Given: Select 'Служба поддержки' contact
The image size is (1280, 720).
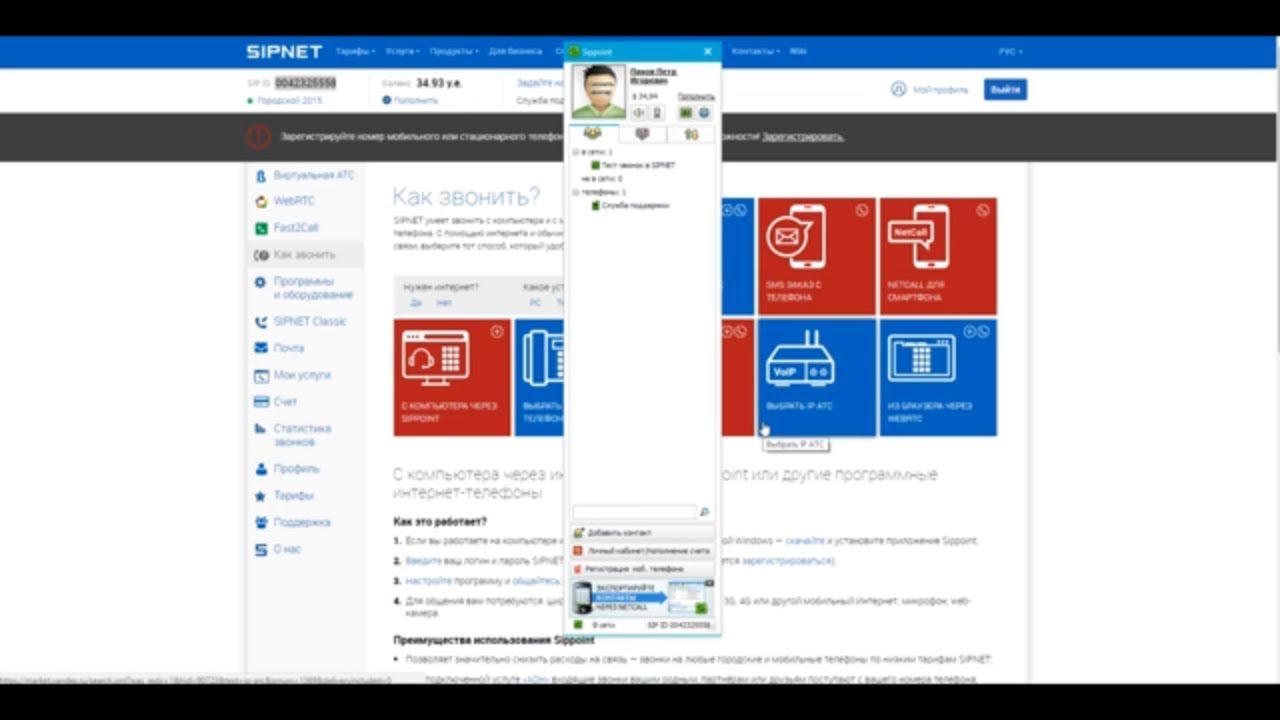Looking at the screenshot, I should pyautogui.click(x=630, y=205).
